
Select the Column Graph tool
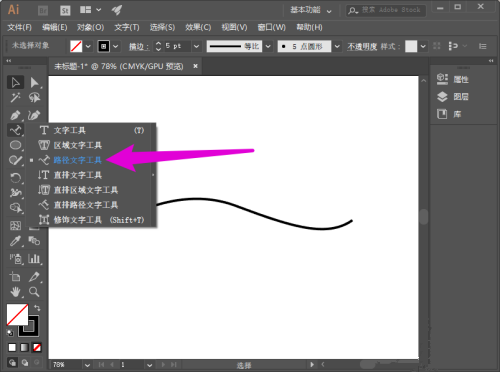(34, 259)
